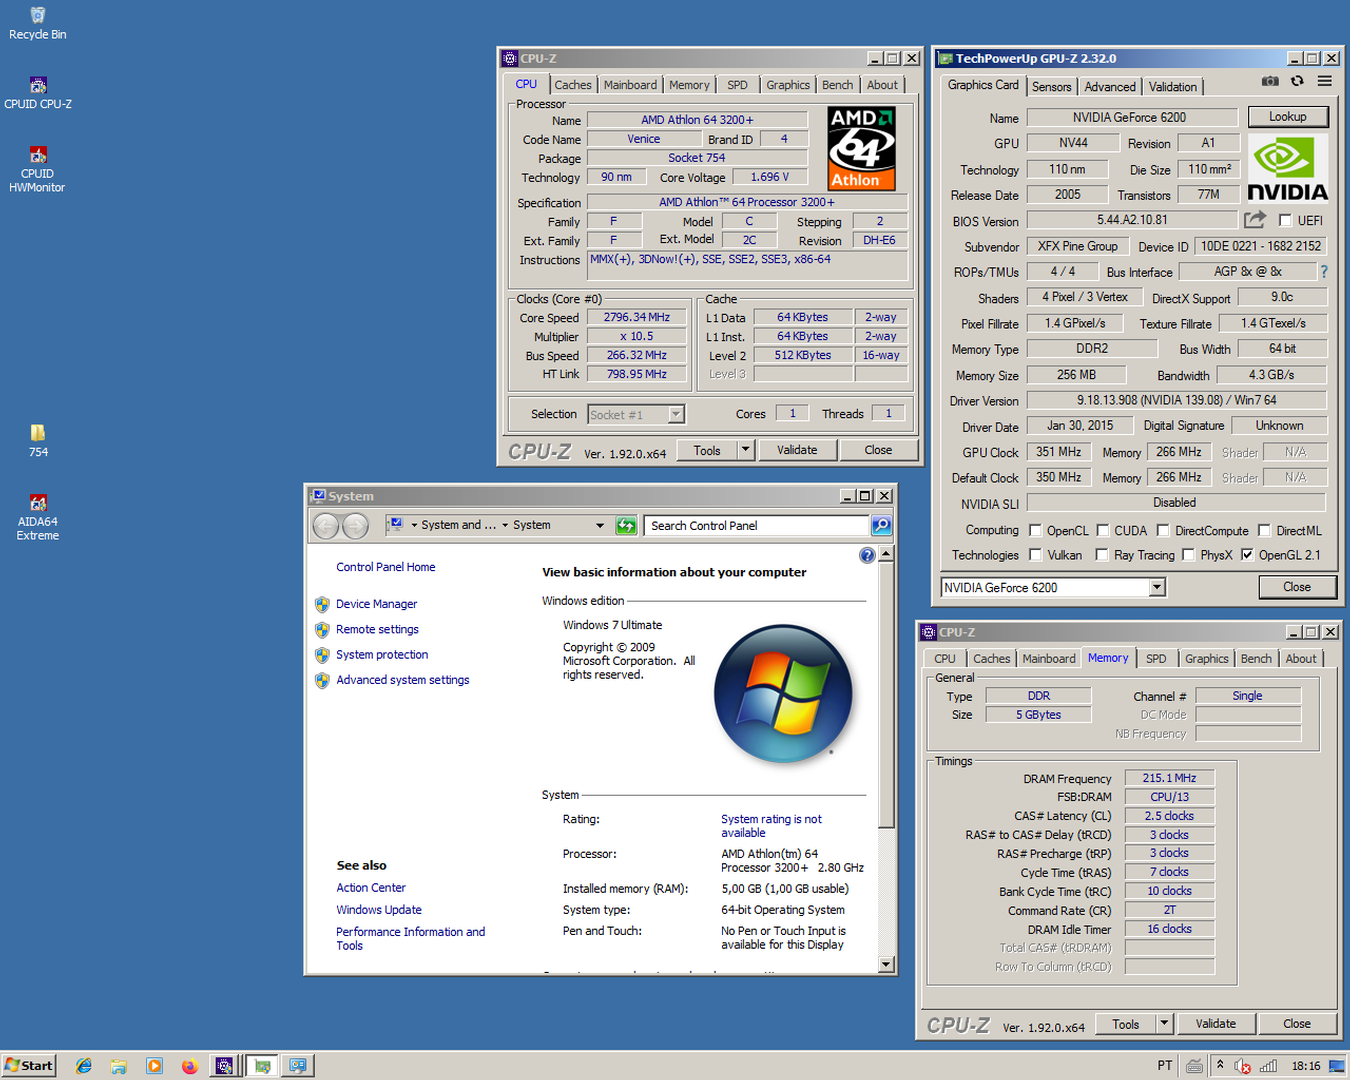Viewport: 1350px width, 1080px height.
Task: Click the NVIDIA logo in GPU-Z
Action: tap(1288, 170)
